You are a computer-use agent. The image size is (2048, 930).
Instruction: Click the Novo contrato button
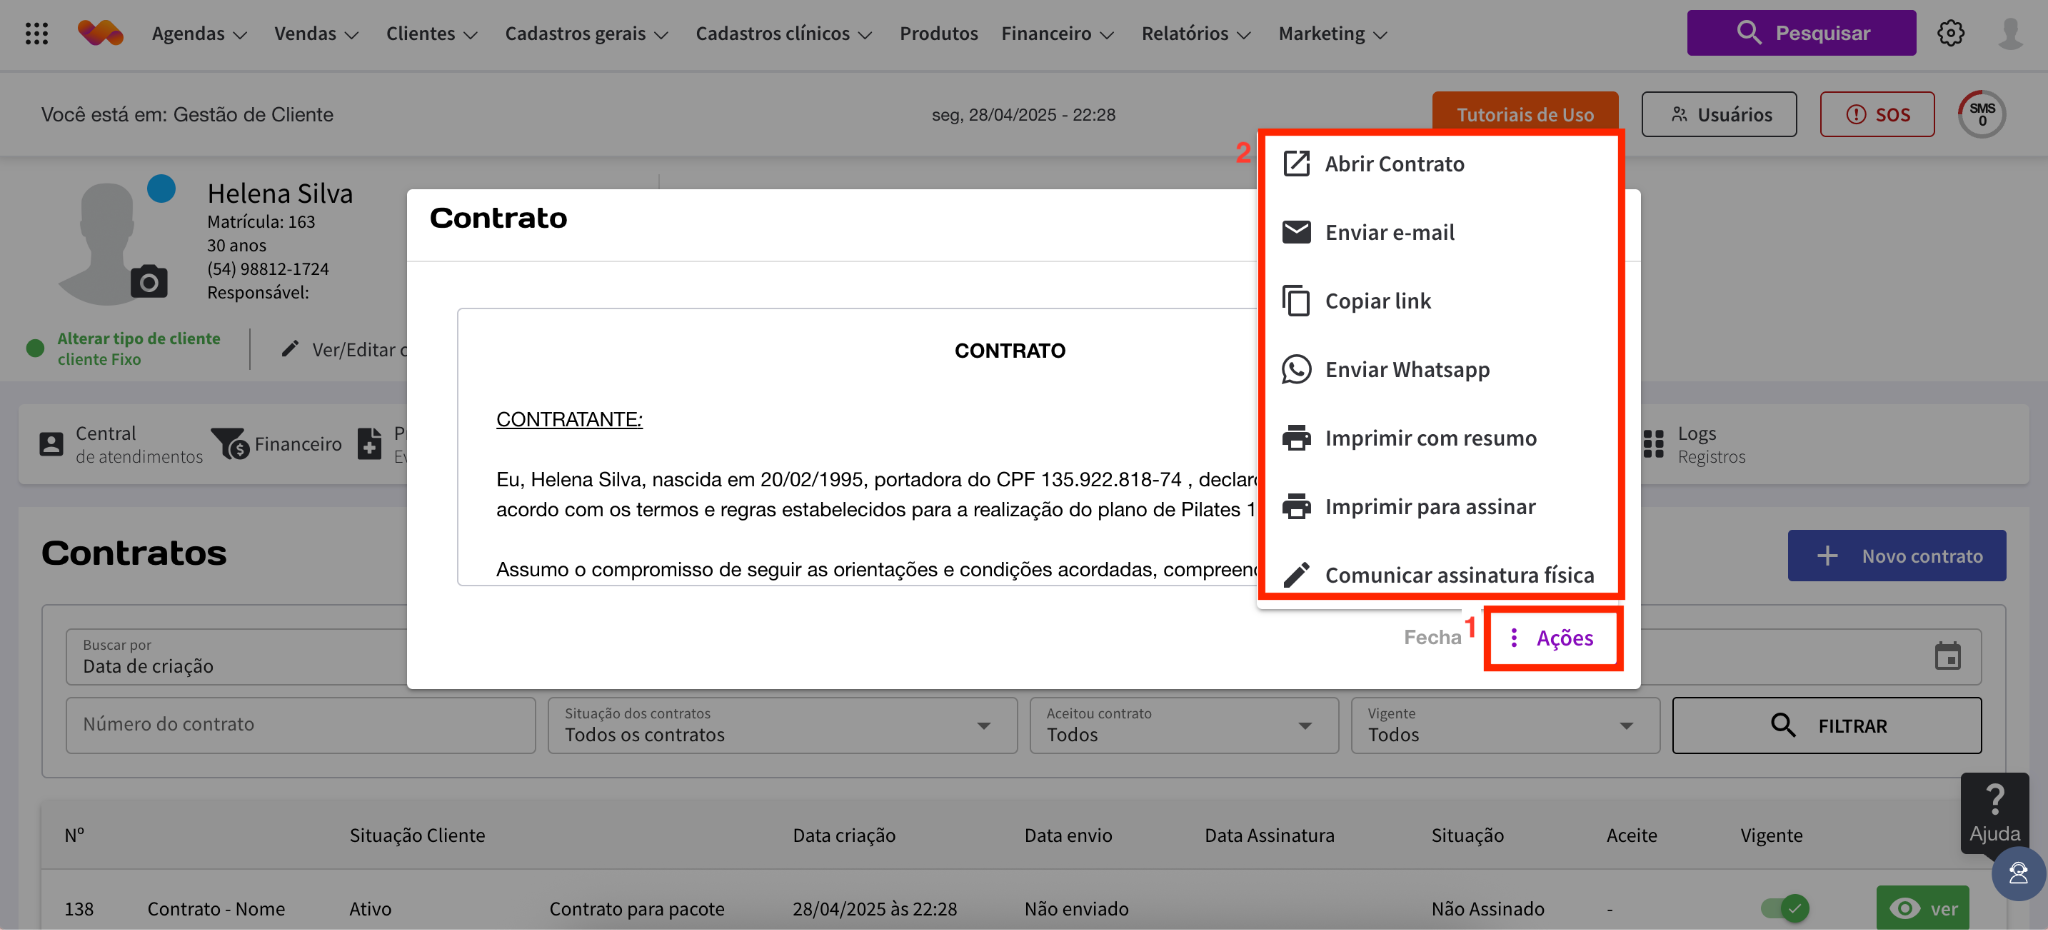1896,556
